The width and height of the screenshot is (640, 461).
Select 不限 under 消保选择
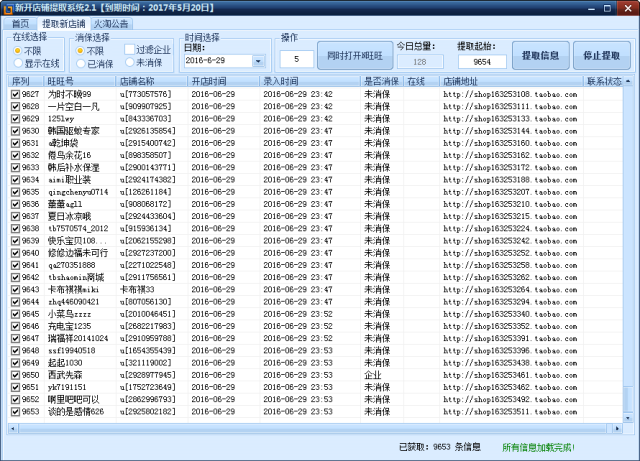click(x=90, y=51)
